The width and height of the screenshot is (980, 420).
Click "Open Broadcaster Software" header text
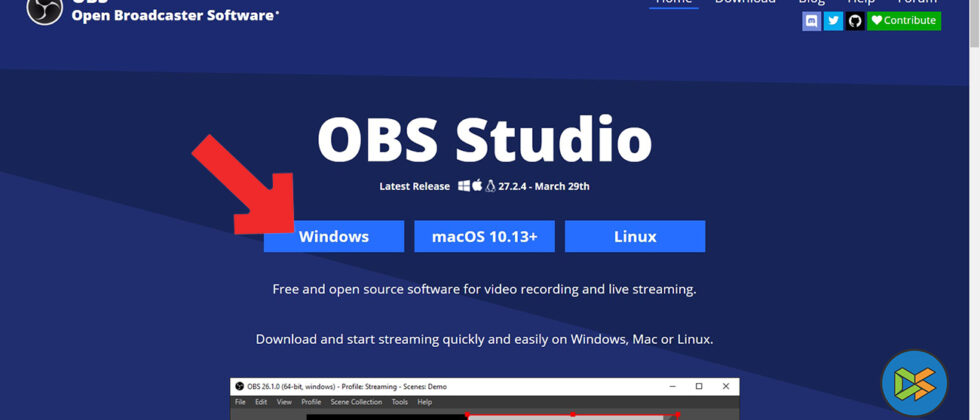(175, 16)
